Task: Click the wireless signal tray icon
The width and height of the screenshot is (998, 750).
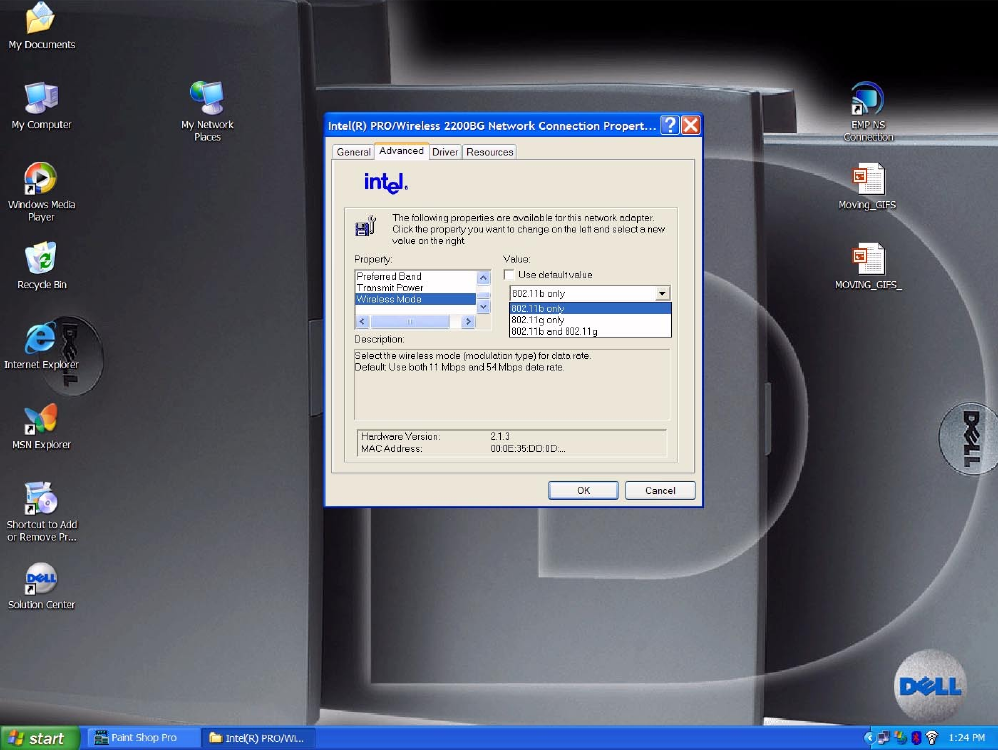Action: [x=932, y=738]
